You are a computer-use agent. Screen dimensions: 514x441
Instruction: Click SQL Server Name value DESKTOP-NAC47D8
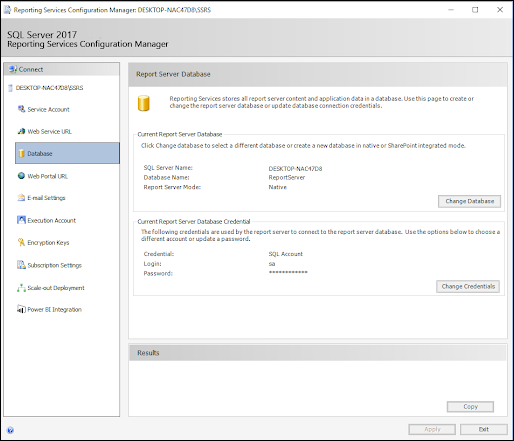pos(295,169)
